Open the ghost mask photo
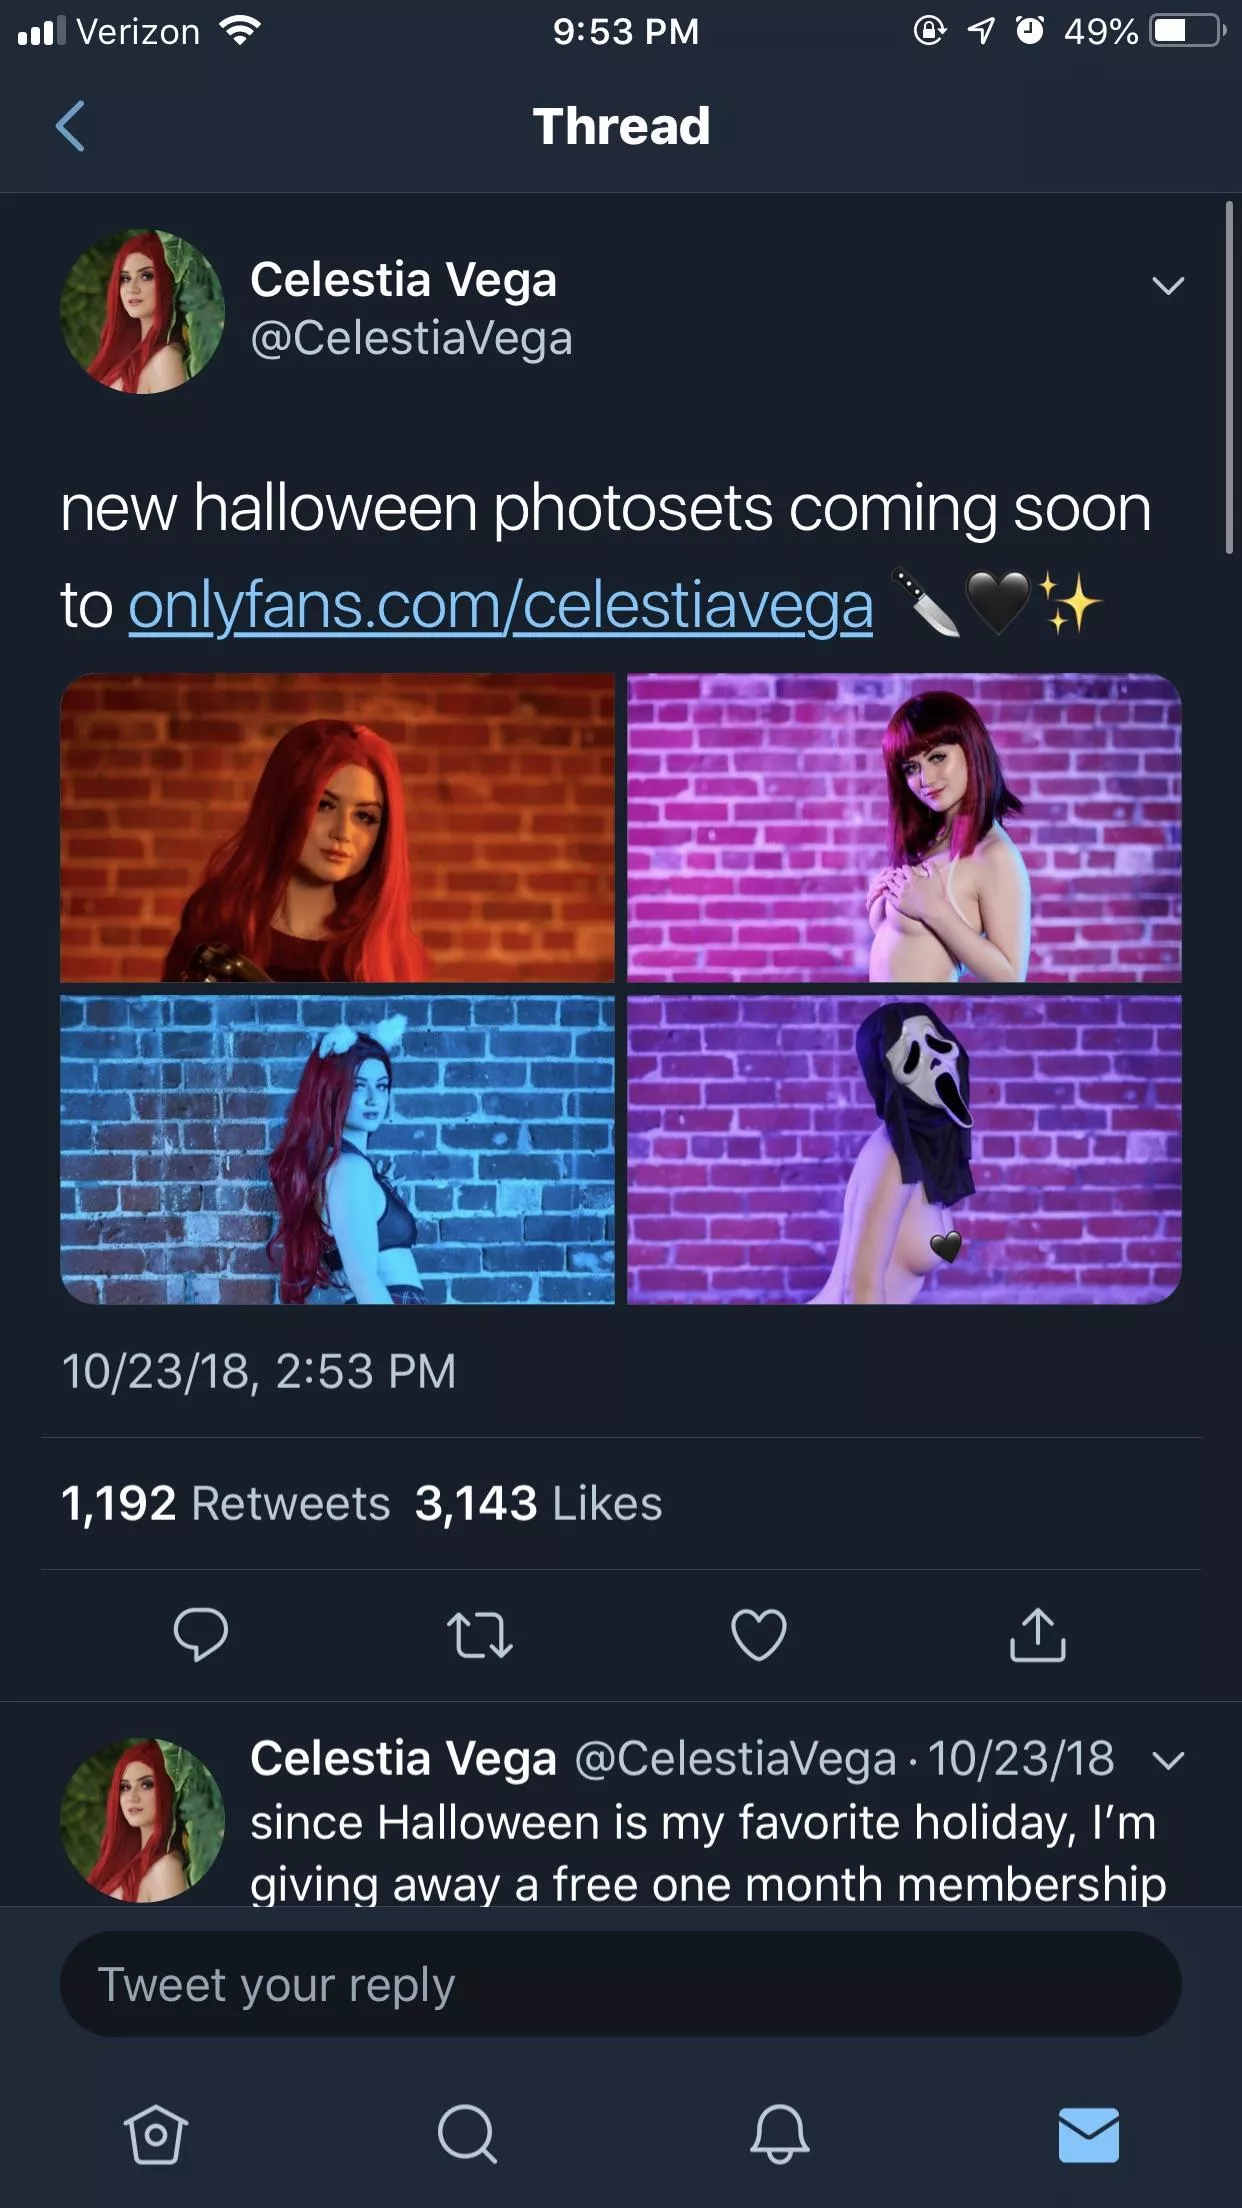Screen dimensions: 1242x2208 [x=904, y=1150]
